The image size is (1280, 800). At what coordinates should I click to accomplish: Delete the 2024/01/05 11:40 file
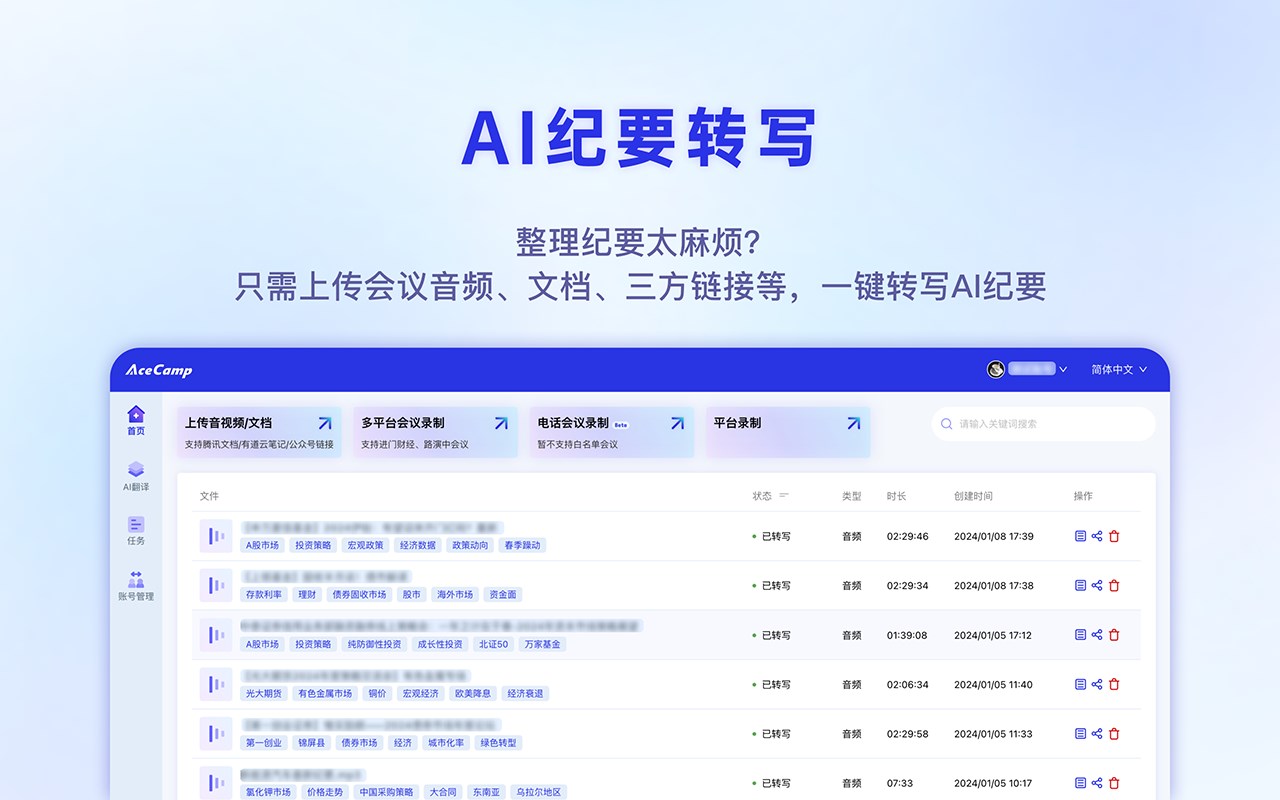coord(1114,684)
